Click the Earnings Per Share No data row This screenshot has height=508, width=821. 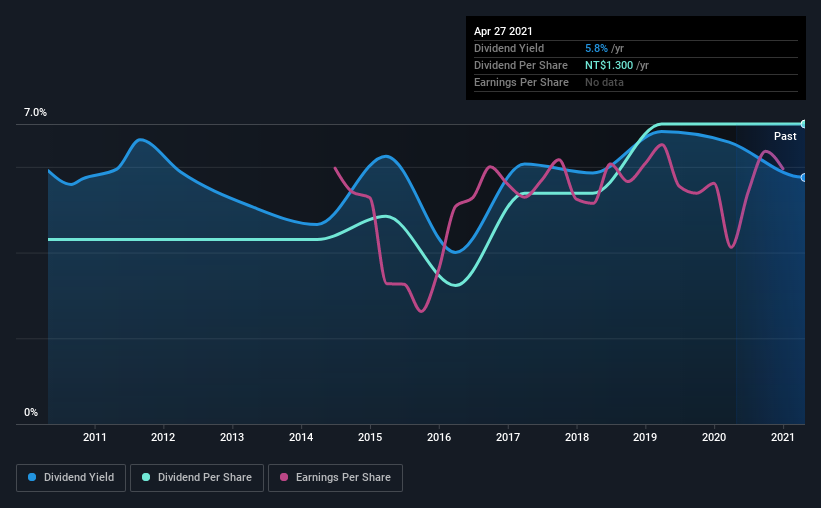pyautogui.click(x=636, y=82)
